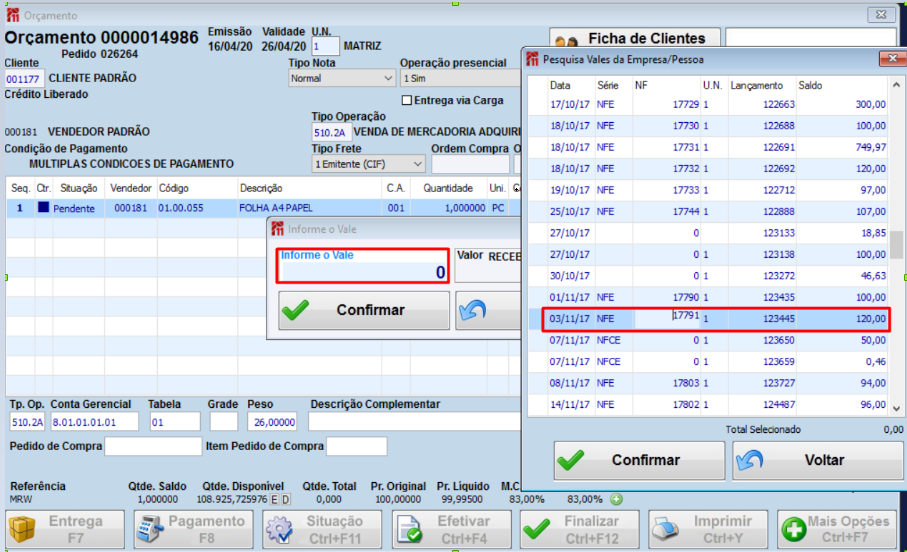Screen dimensions: 907x552
Task: Click the Saldo column header
Action: [x=810, y=85]
